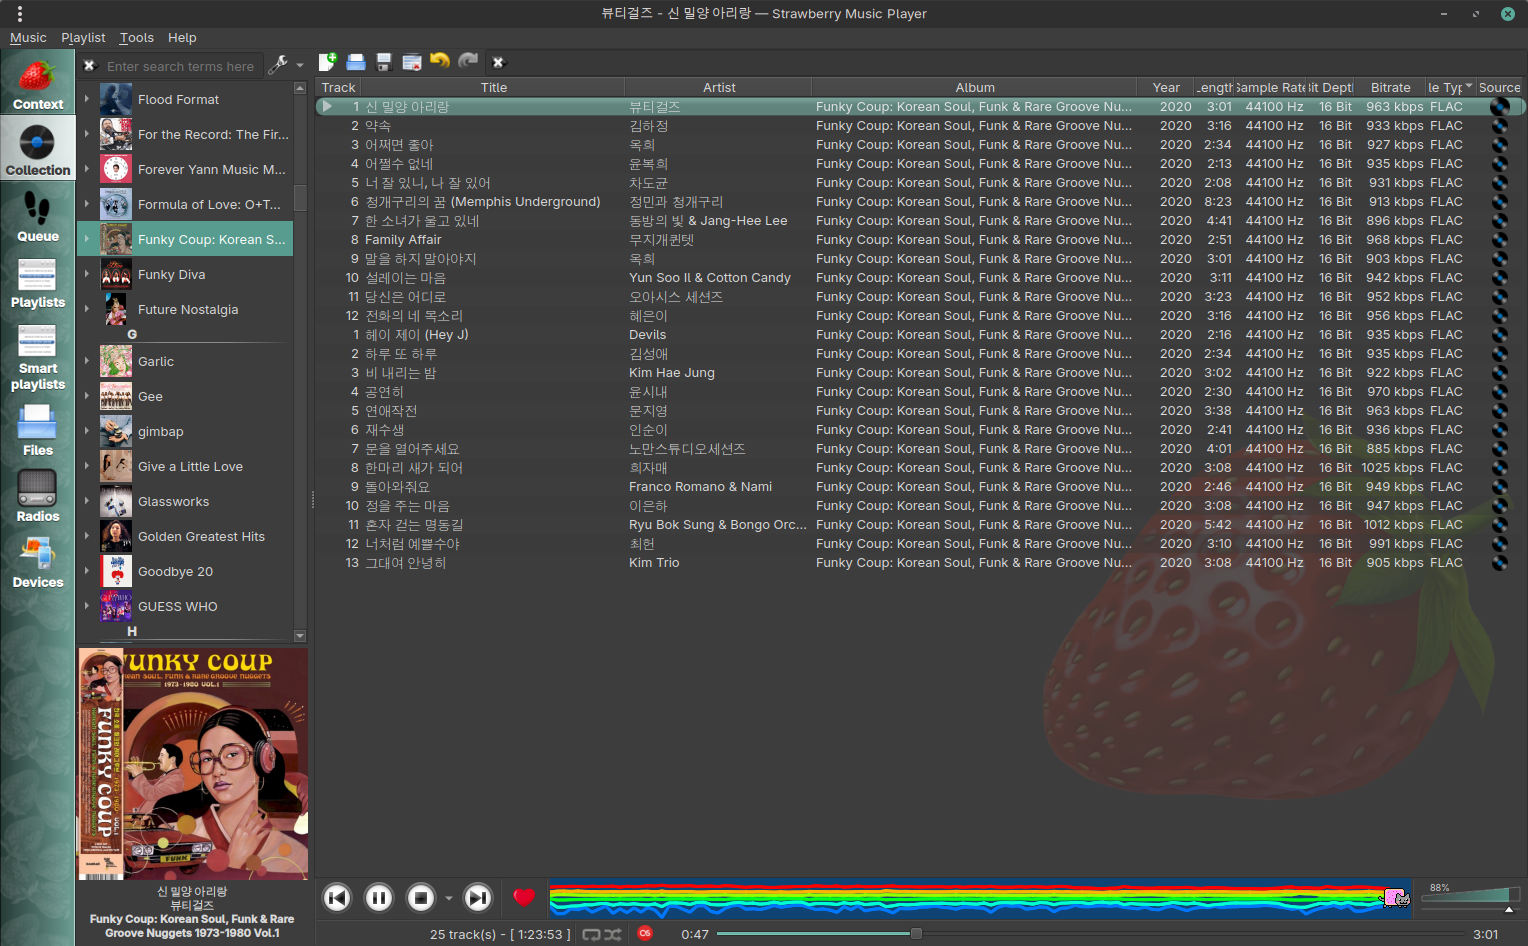Open the Playlists sidebar view
This screenshot has width=1528, height=946.
tap(38, 281)
